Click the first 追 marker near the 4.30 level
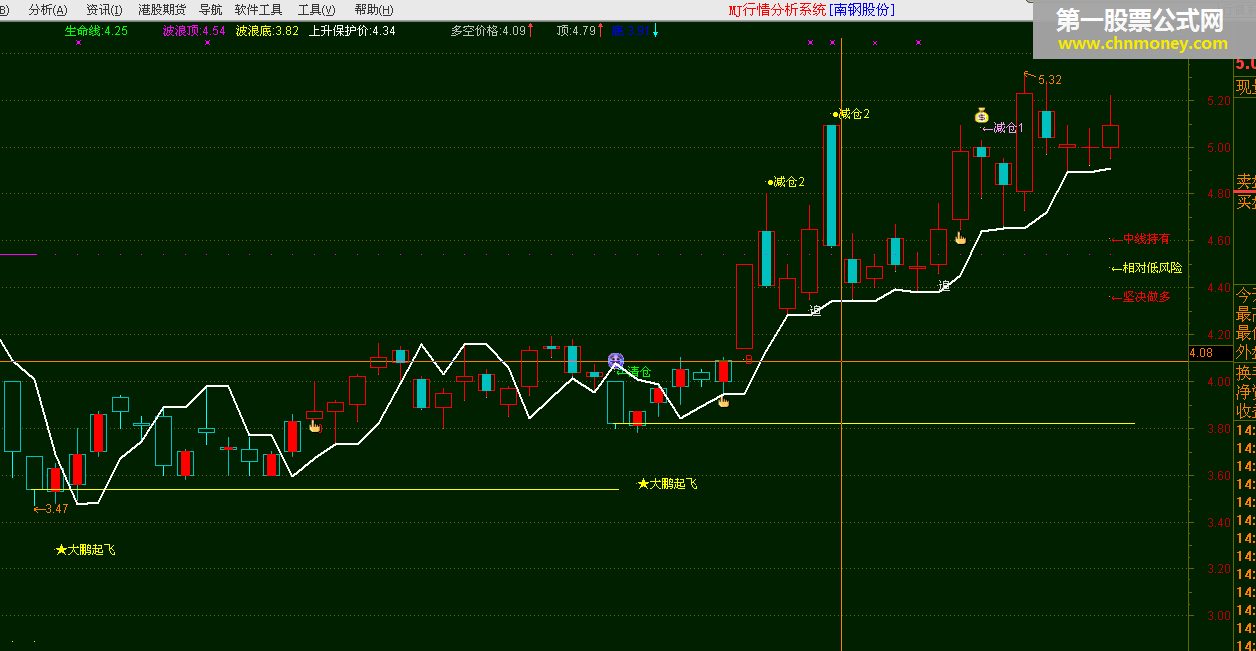The image size is (1256, 651). point(815,311)
